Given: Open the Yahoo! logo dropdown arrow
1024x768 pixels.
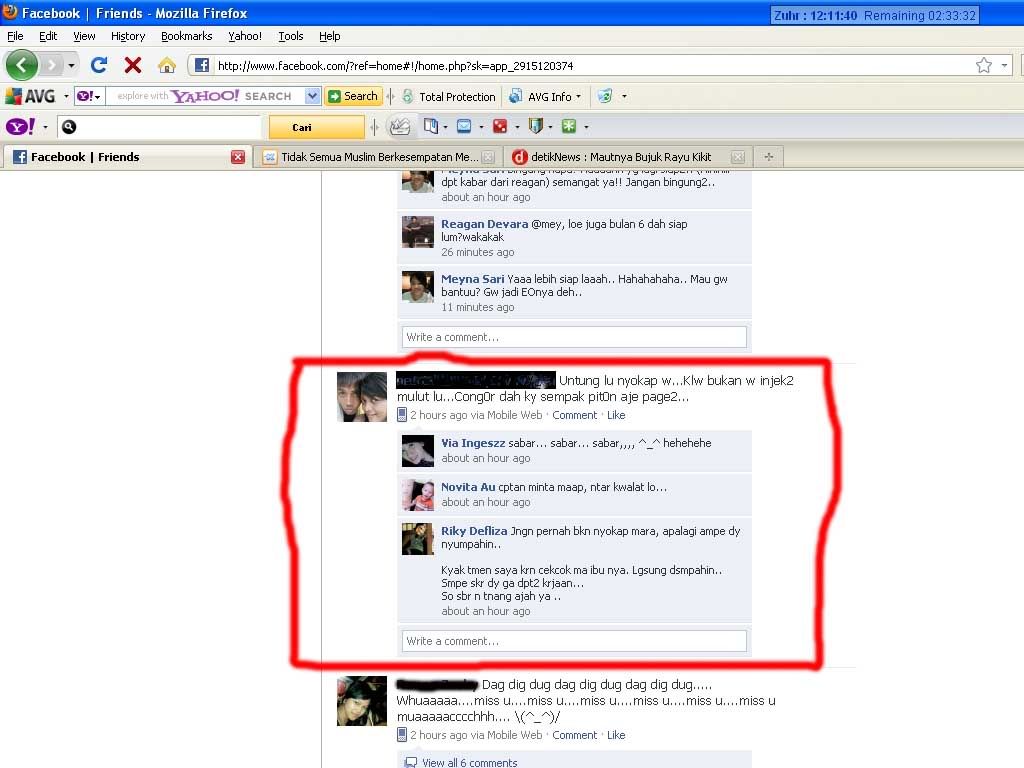Looking at the screenshot, I should click(45, 127).
